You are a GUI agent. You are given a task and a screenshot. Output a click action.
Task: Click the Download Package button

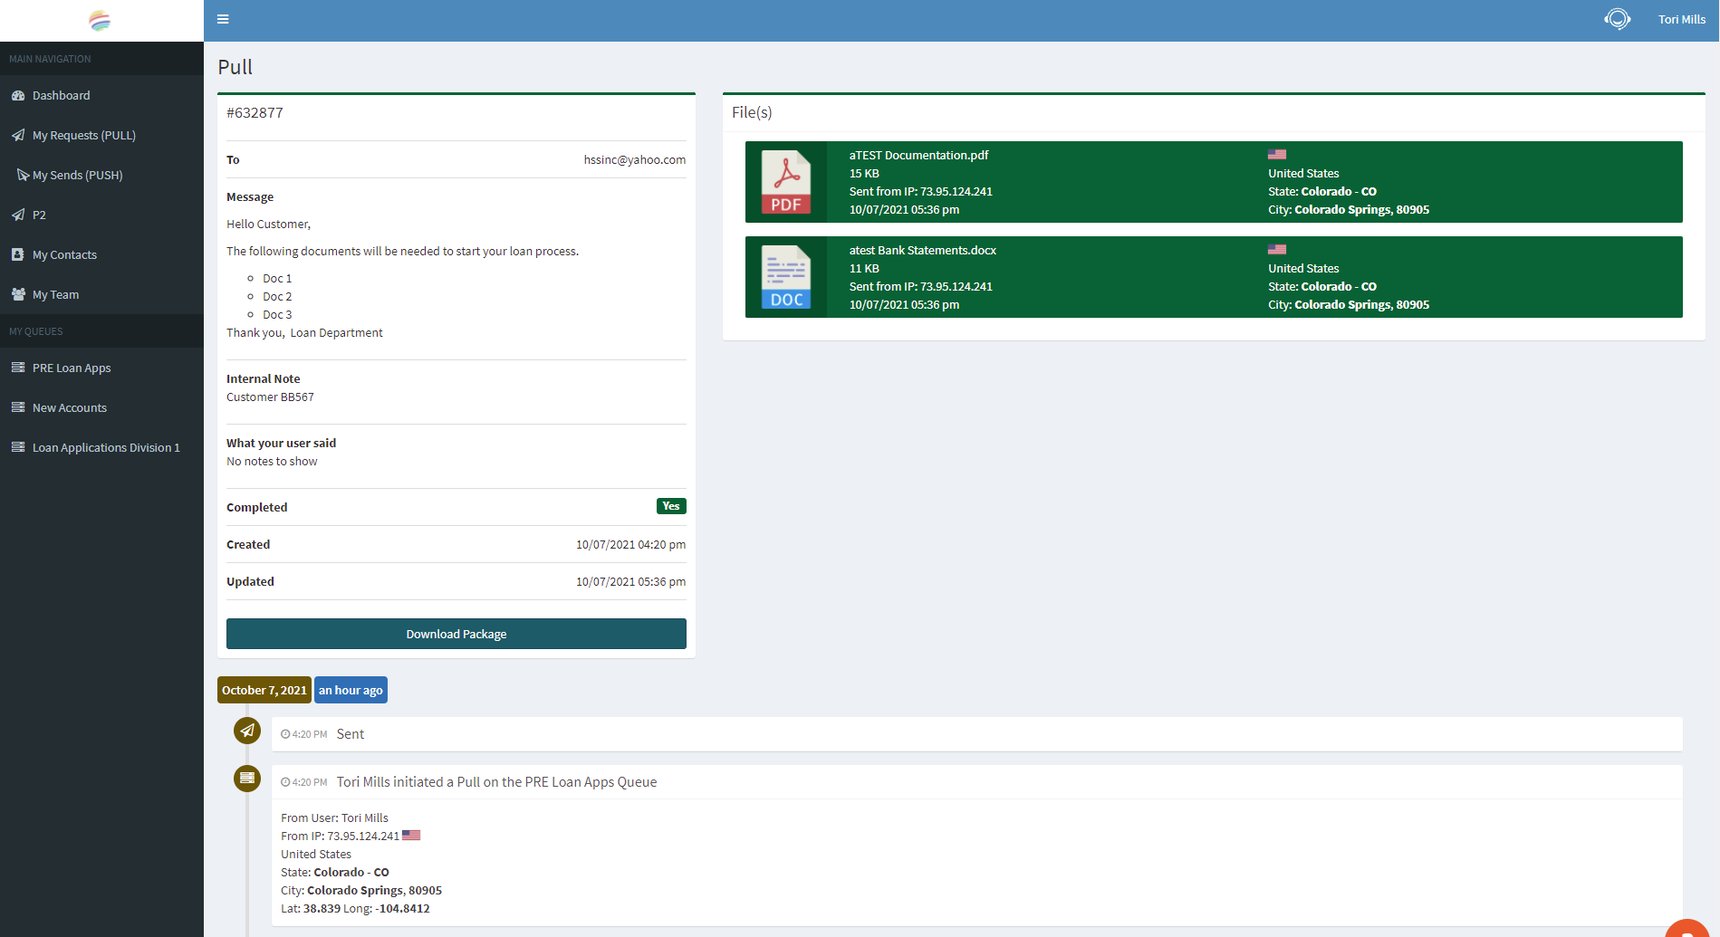click(456, 634)
